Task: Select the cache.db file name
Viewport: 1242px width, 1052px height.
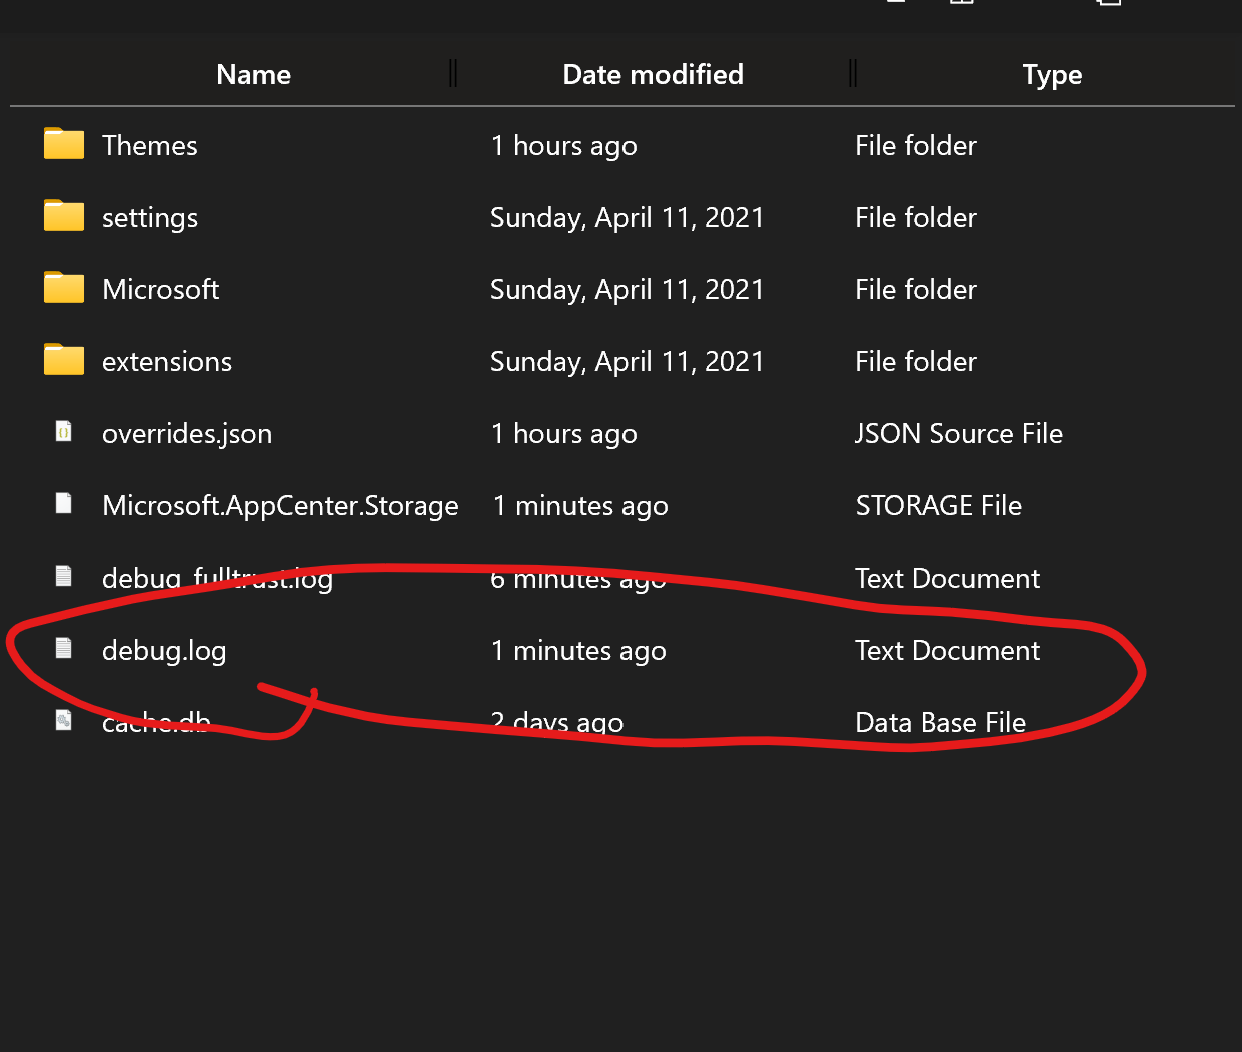Action: (156, 722)
